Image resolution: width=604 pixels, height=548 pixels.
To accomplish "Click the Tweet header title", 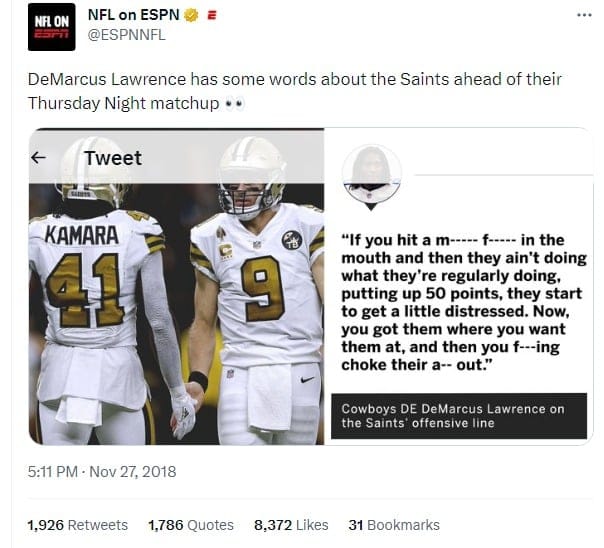I will (x=113, y=158).
